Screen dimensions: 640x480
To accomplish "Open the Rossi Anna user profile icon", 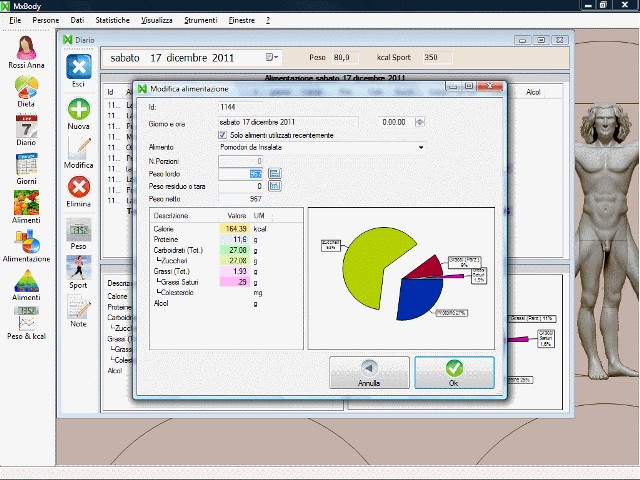I will click(27, 48).
